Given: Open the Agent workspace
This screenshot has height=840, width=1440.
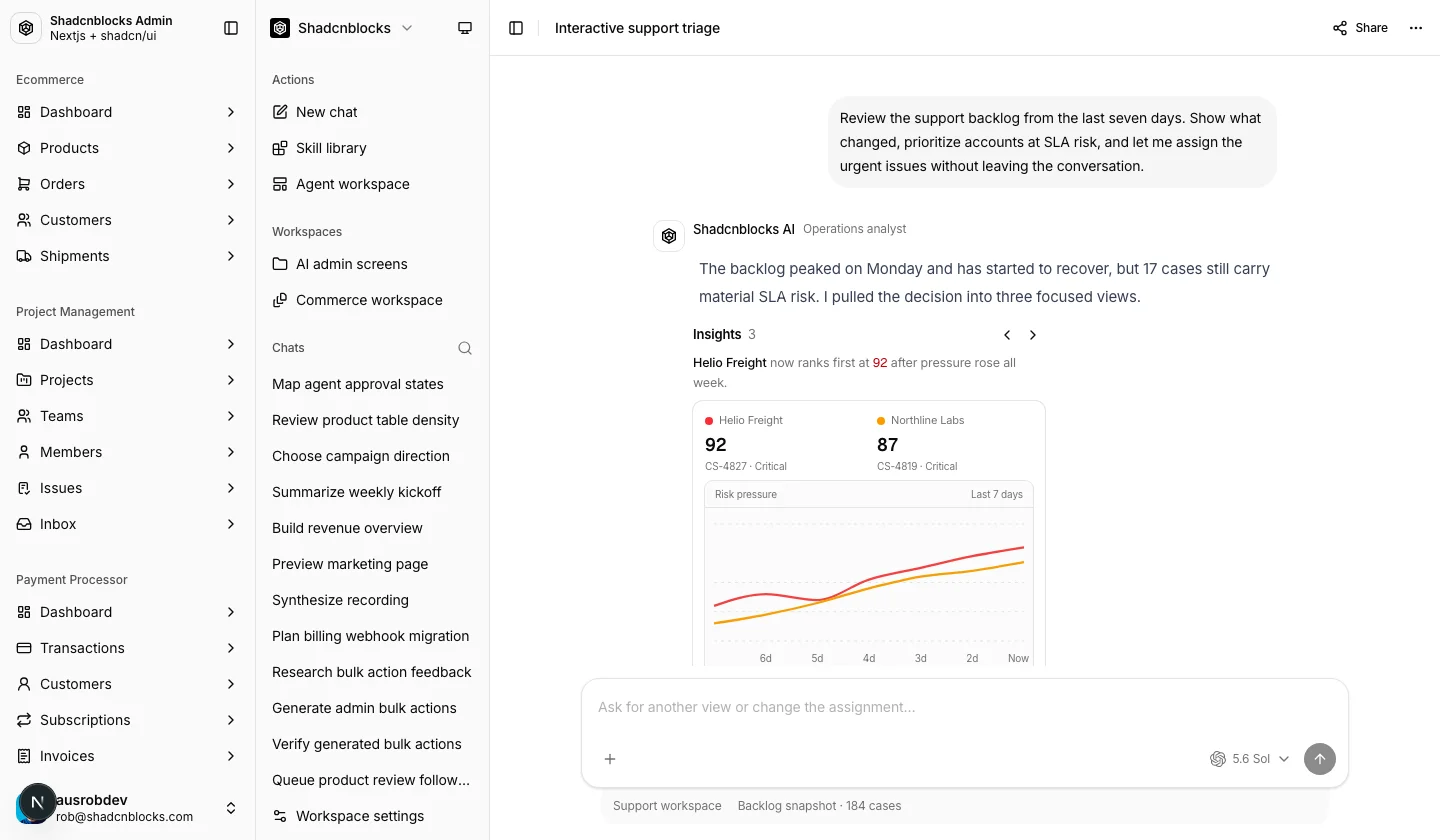Looking at the screenshot, I should [372, 184].
